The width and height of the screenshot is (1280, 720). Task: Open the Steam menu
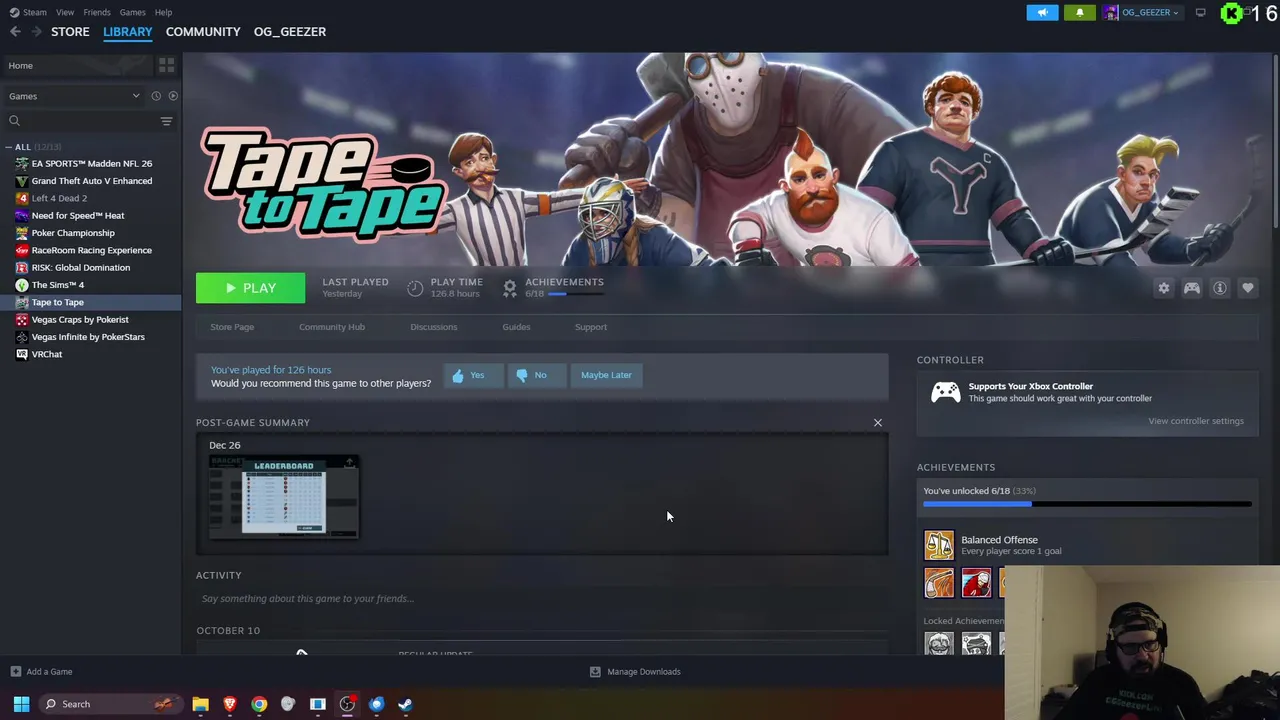coord(28,12)
